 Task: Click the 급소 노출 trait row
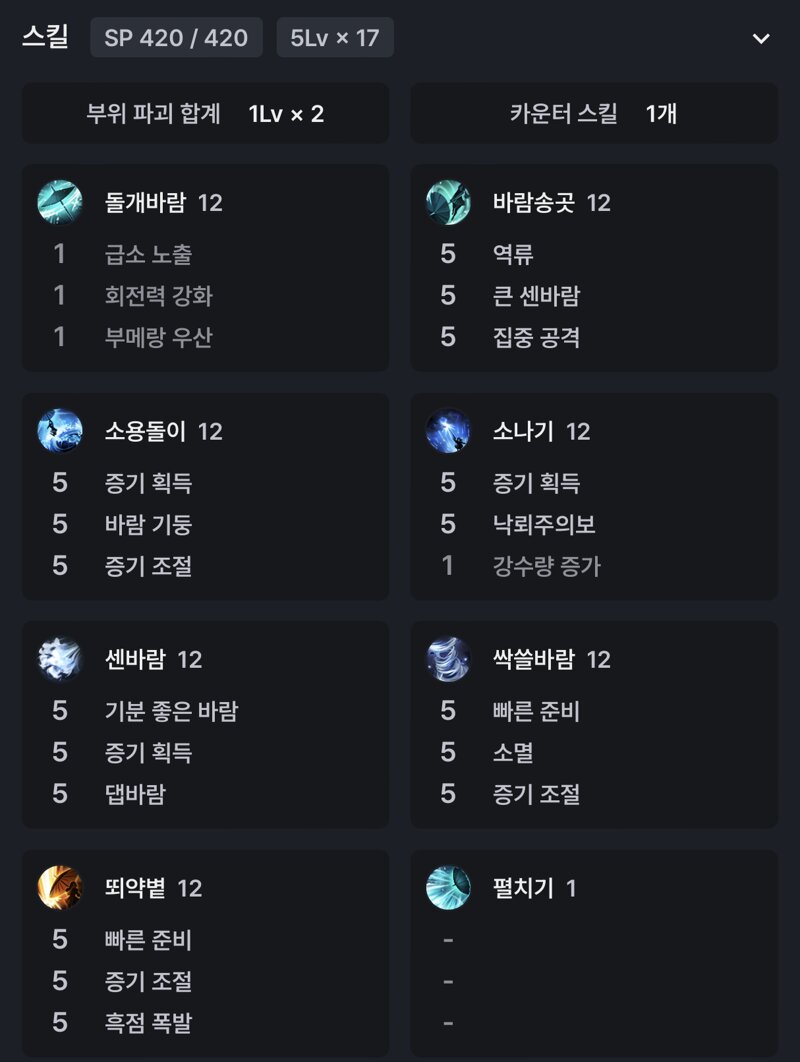pos(205,254)
